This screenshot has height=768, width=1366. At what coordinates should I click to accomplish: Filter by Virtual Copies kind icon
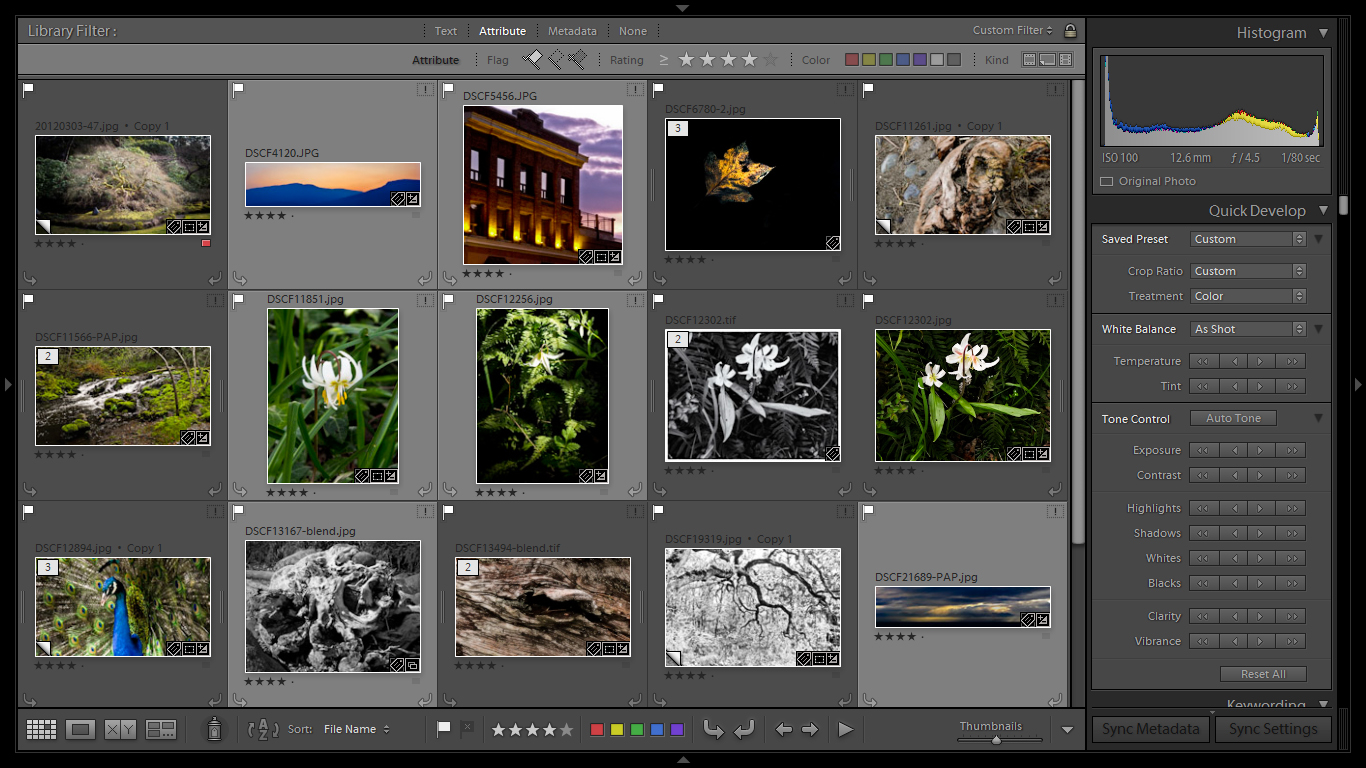[1048, 60]
